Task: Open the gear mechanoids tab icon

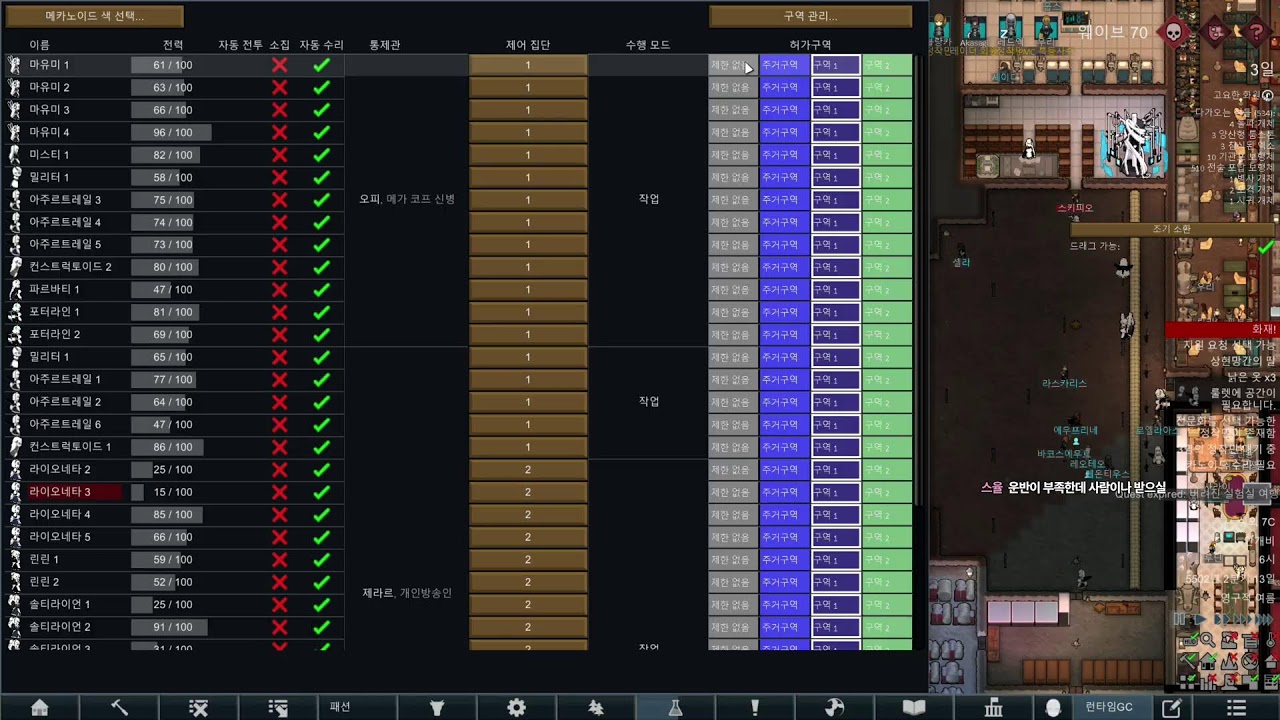Action: coord(516,707)
